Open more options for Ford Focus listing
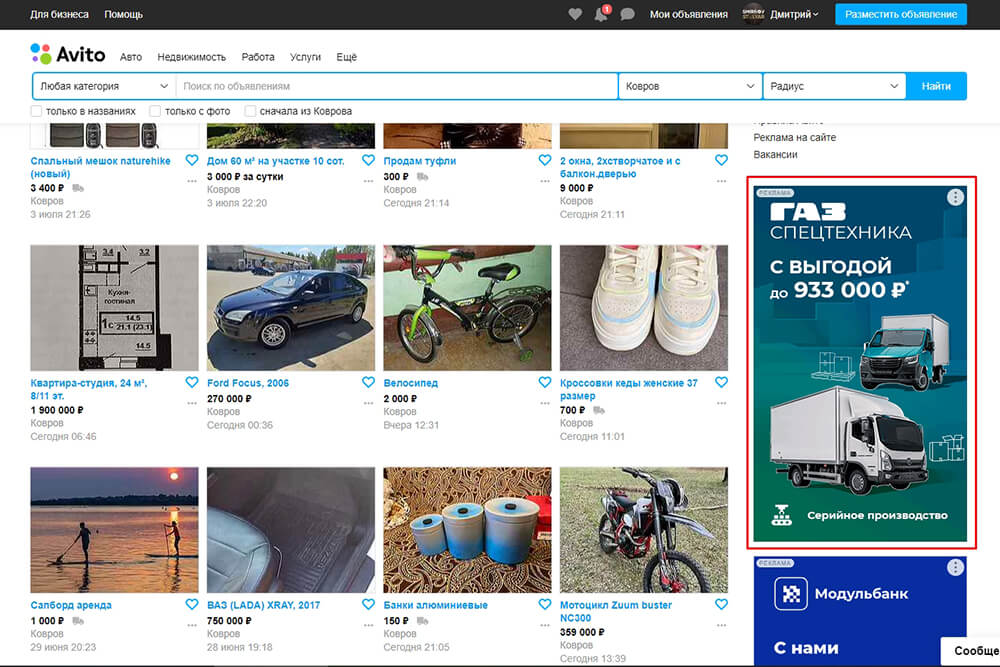This screenshot has width=1000, height=667. click(x=368, y=403)
